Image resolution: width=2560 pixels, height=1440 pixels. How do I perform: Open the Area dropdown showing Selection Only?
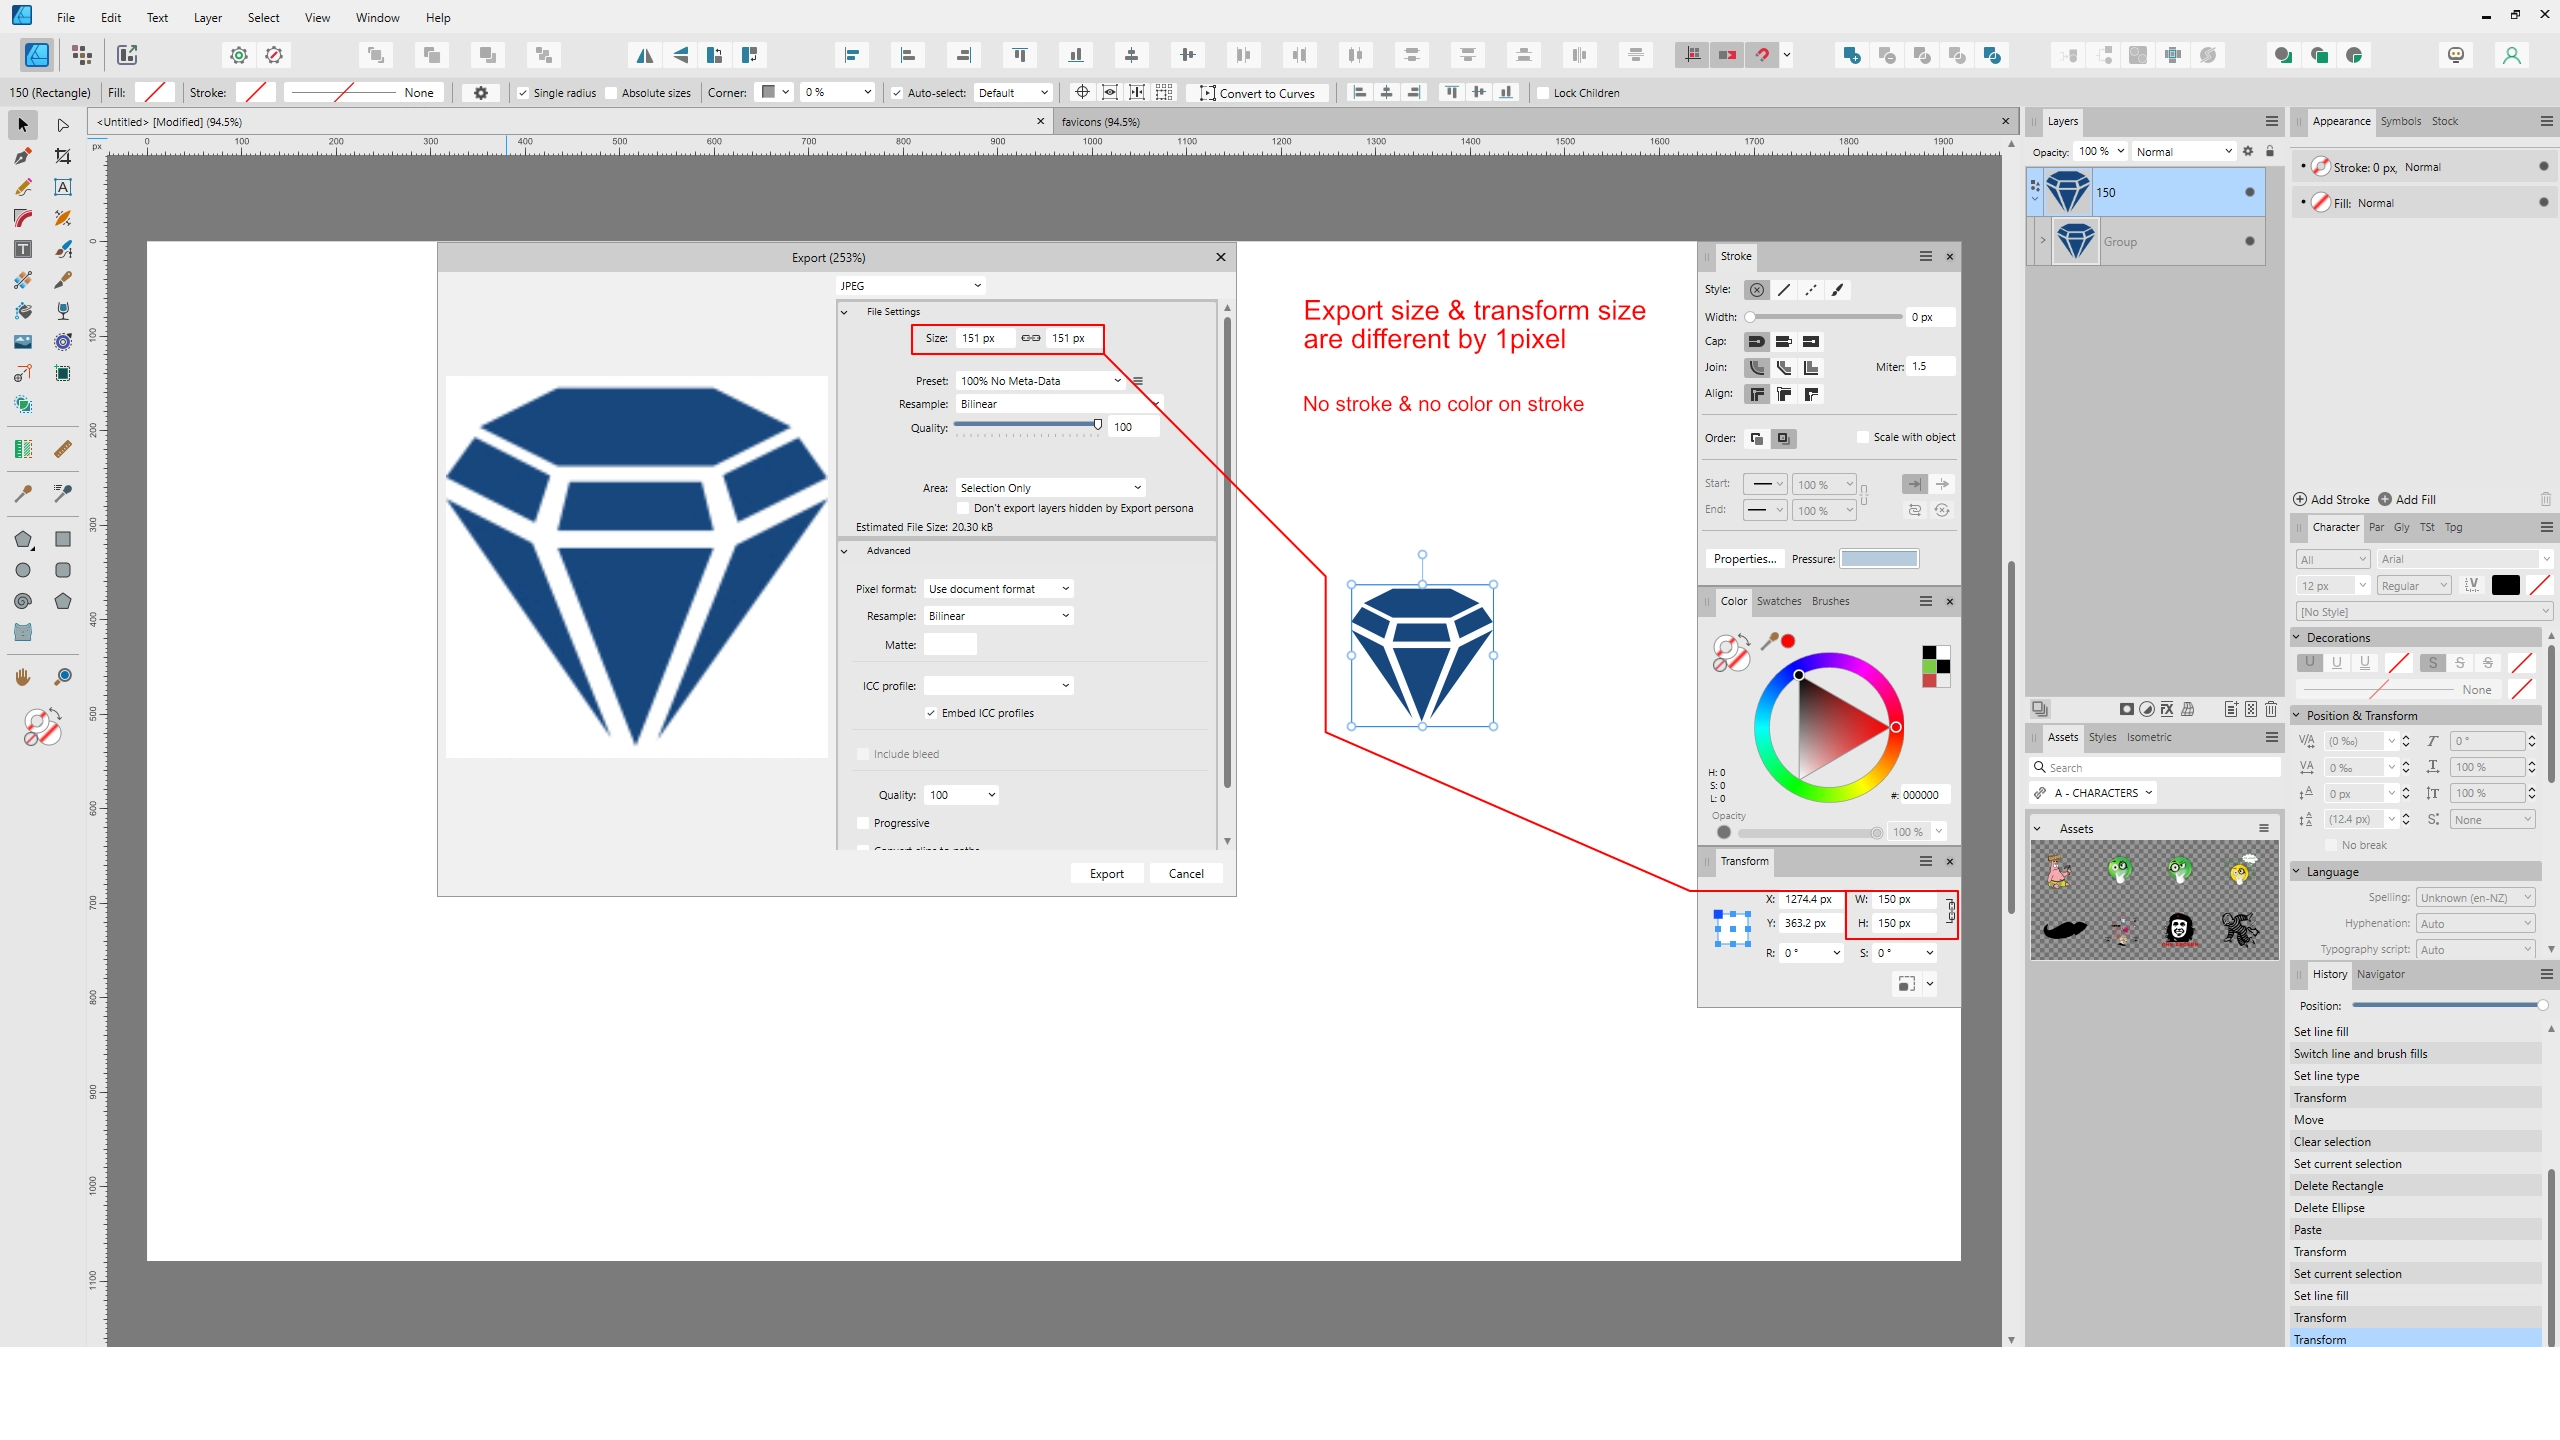tap(1050, 488)
